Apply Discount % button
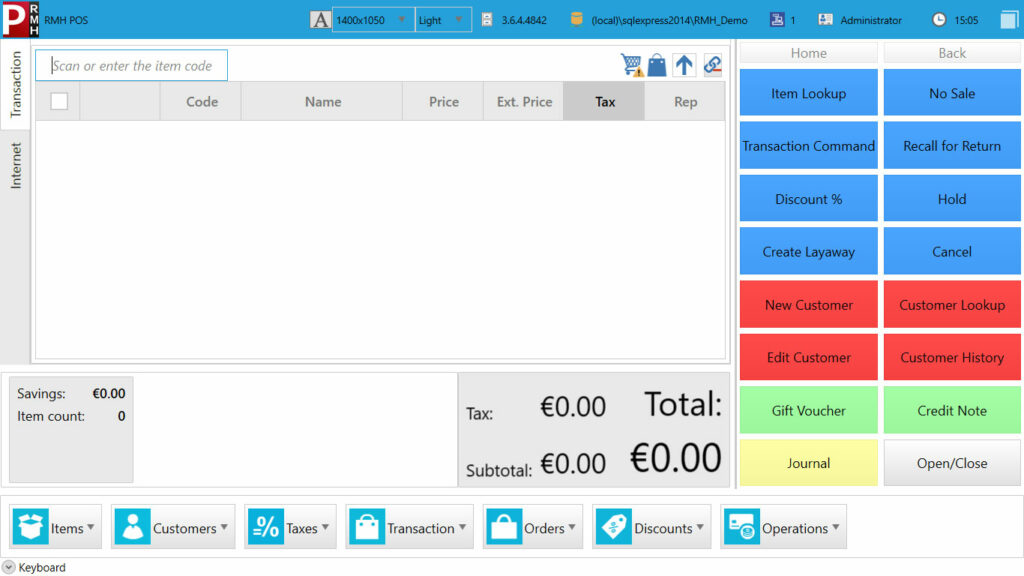The height and width of the screenshot is (576, 1024). click(x=808, y=199)
